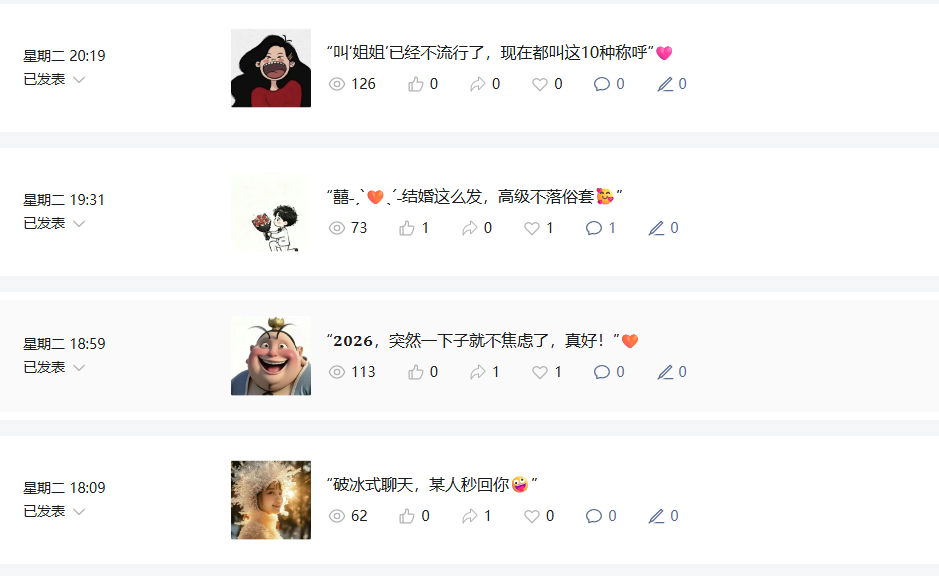Click thumbs-up icon on the 姐姐 article
The height and width of the screenshot is (576, 939).
point(416,84)
